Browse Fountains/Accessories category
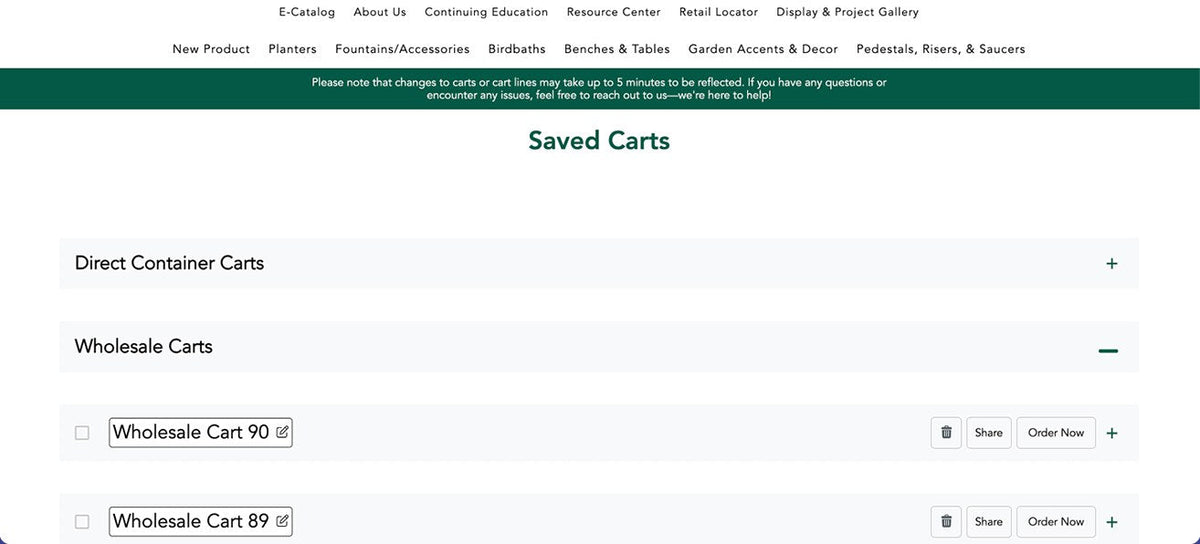 [x=402, y=49]
